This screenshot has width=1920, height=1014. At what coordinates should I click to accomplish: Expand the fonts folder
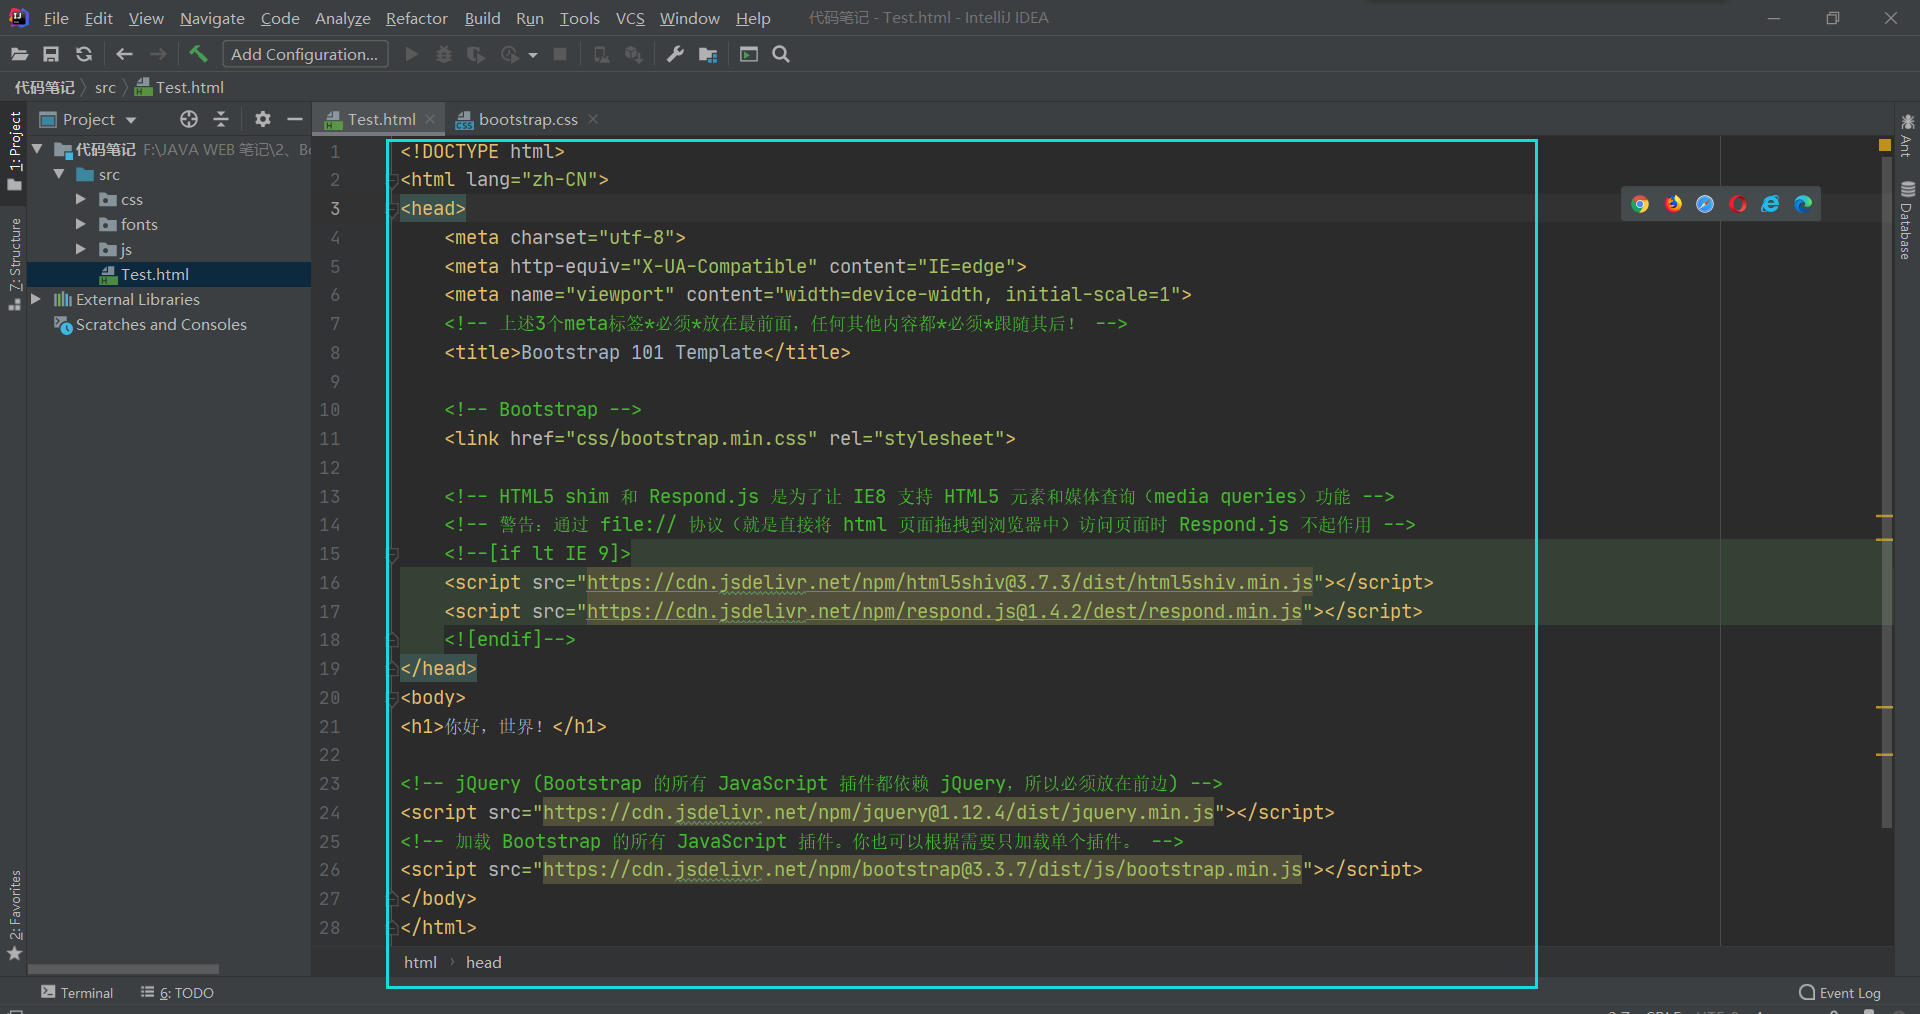tap(81, 224)
